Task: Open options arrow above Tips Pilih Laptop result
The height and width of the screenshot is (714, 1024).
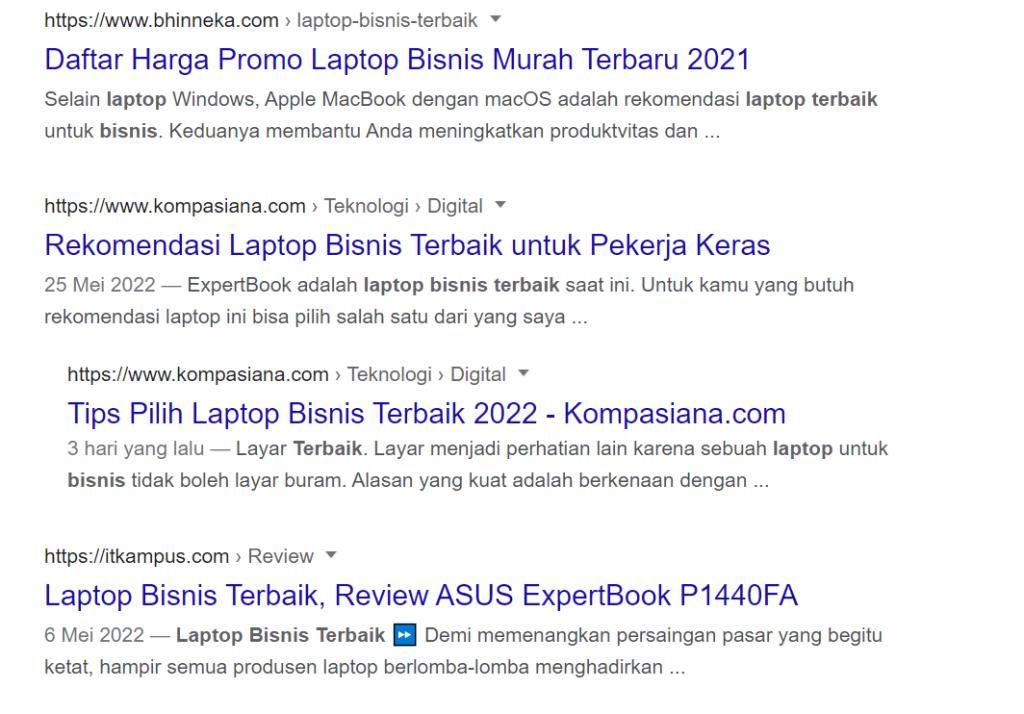Action: (x=524, y=374)
